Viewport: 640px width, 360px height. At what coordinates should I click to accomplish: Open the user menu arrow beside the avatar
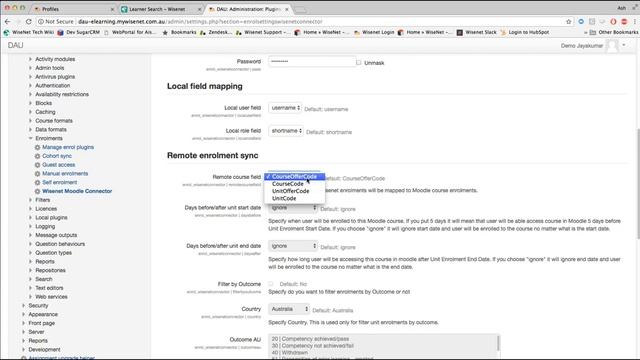point(624,45)
